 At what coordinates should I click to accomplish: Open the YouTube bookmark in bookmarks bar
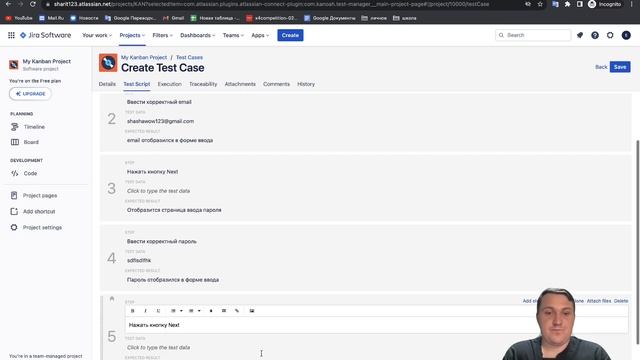(19, 18)
